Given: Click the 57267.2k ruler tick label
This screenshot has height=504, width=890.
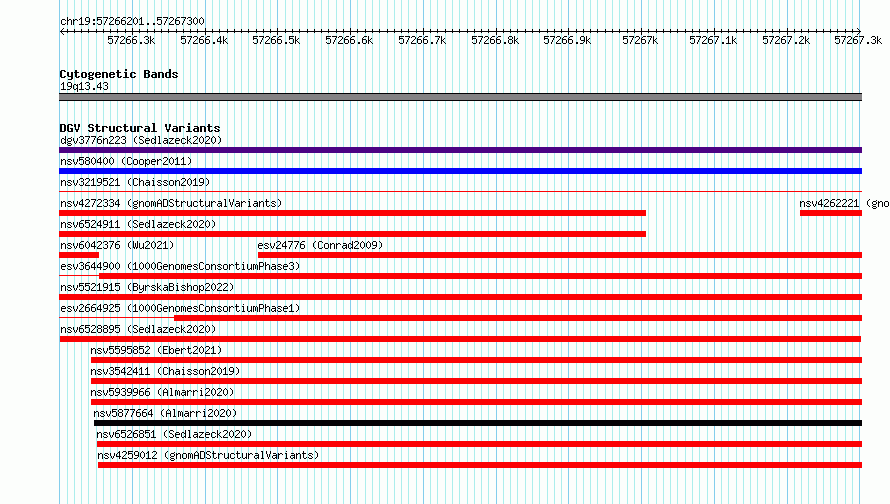Looking at the screenshot, I should click(x=786, y=40).
